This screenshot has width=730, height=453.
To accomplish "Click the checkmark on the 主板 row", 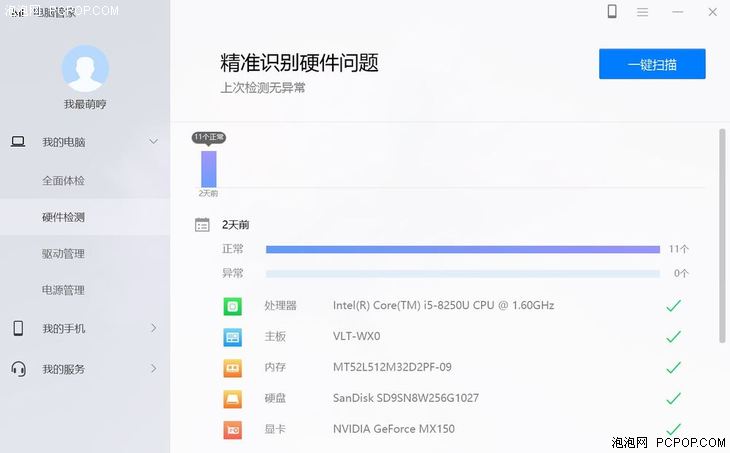I will pos(673,337).
